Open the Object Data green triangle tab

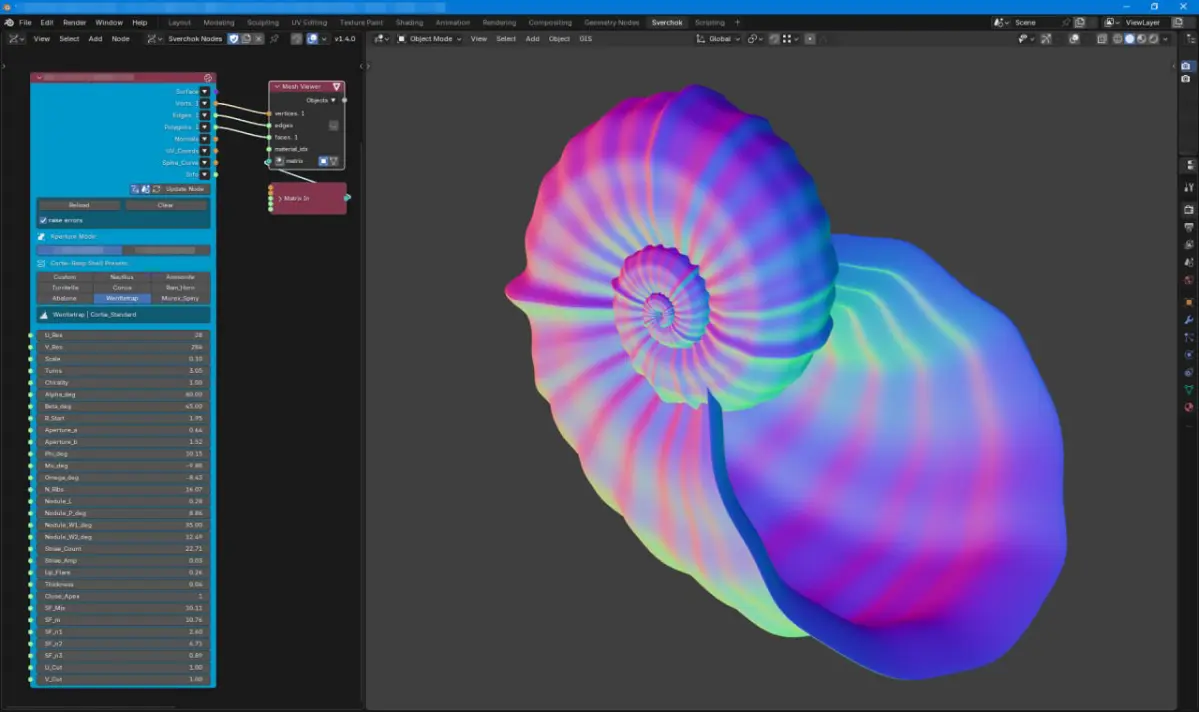[1189, 389]
